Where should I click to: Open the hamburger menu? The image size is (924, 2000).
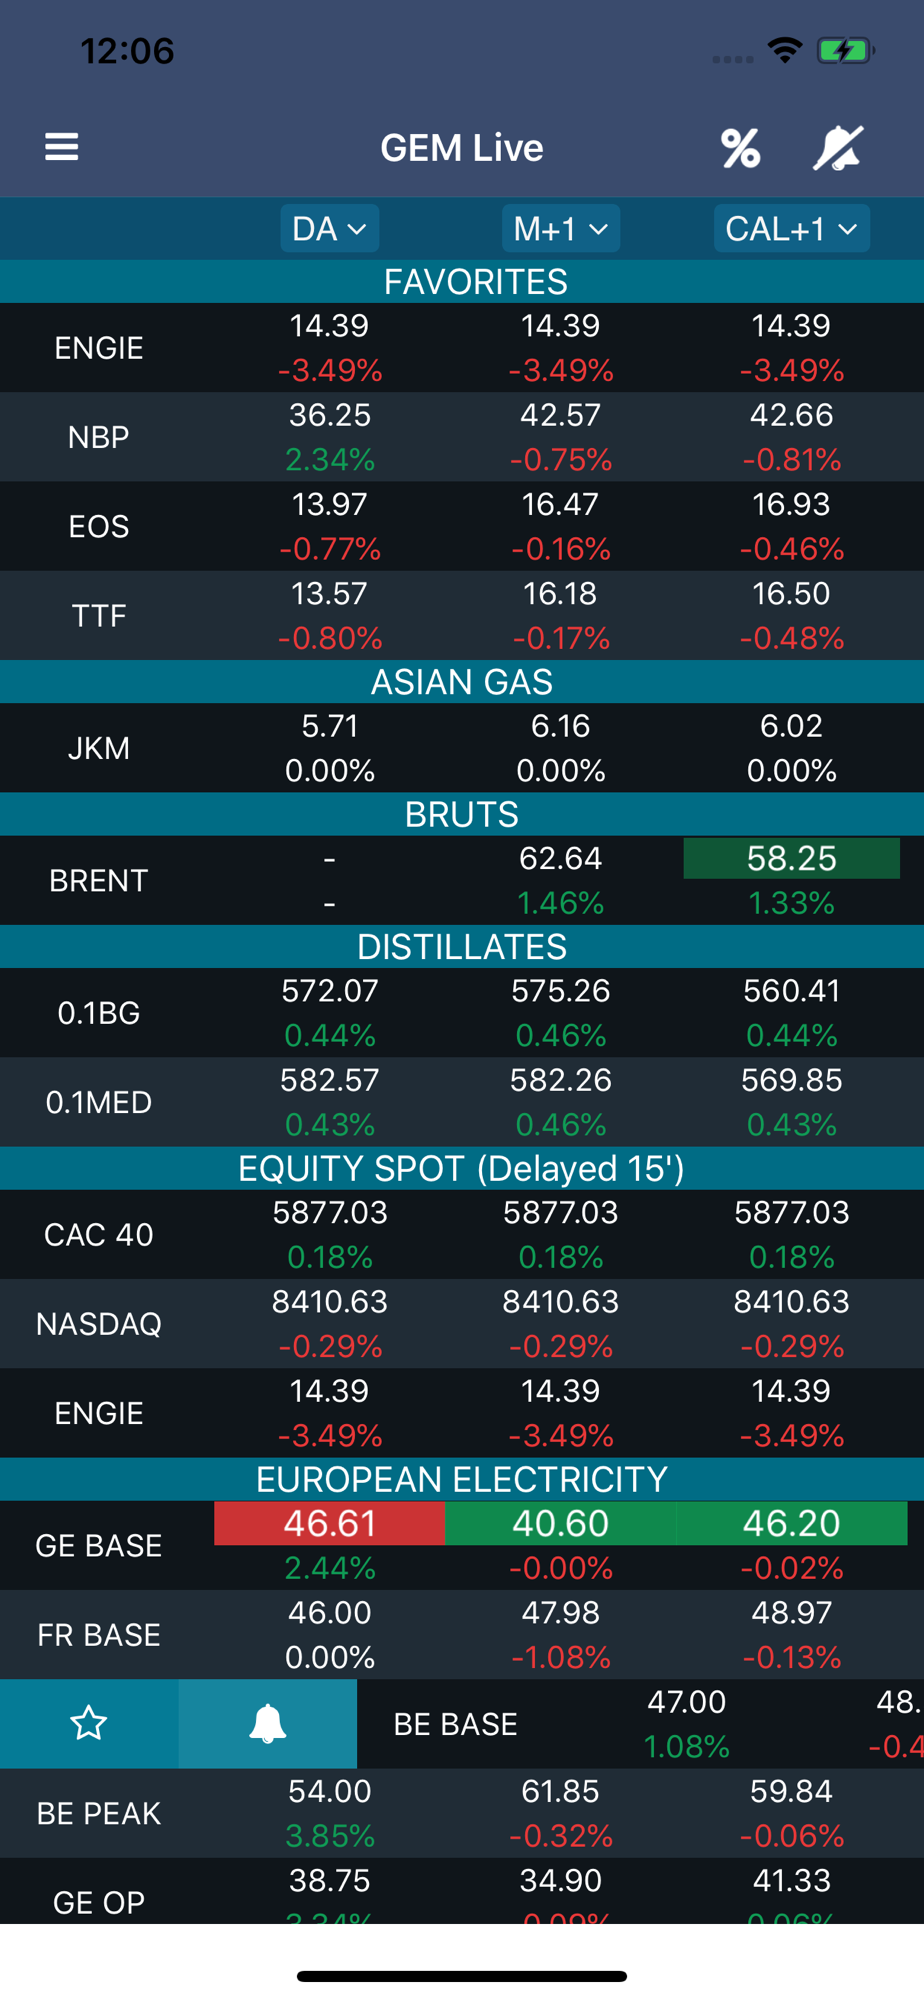(x=62, y=147)
